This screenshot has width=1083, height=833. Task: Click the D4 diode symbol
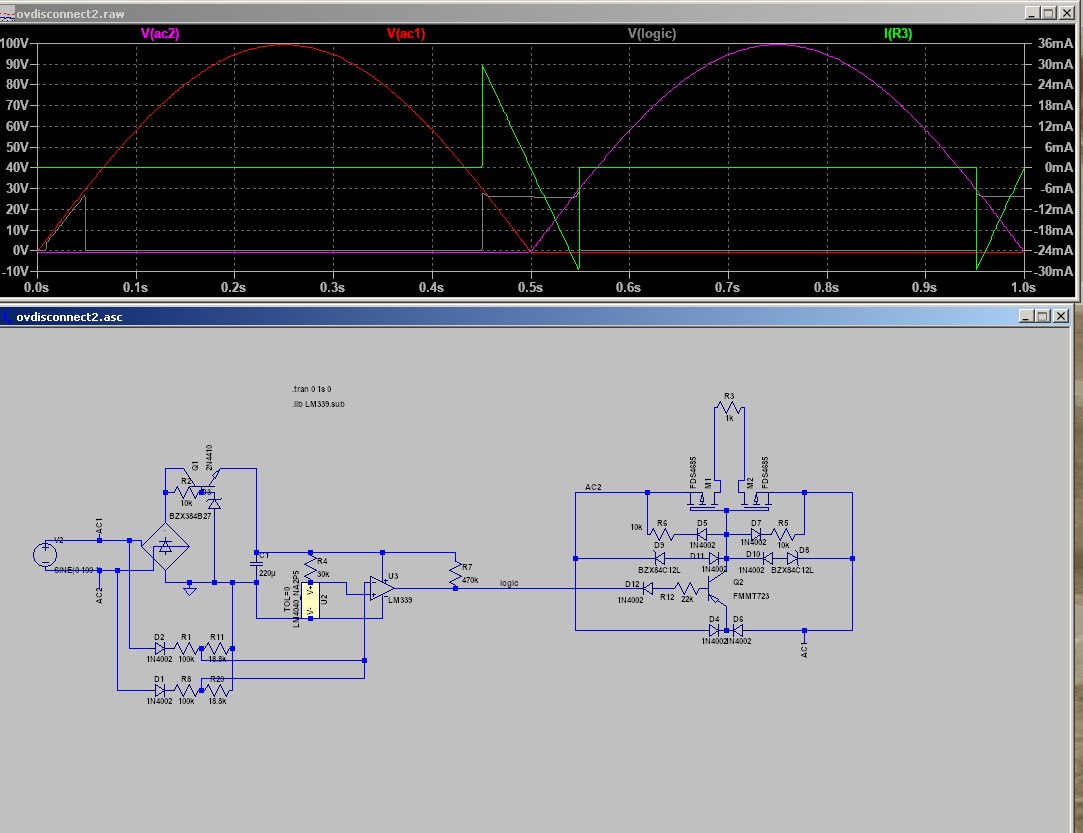point(713,631)
